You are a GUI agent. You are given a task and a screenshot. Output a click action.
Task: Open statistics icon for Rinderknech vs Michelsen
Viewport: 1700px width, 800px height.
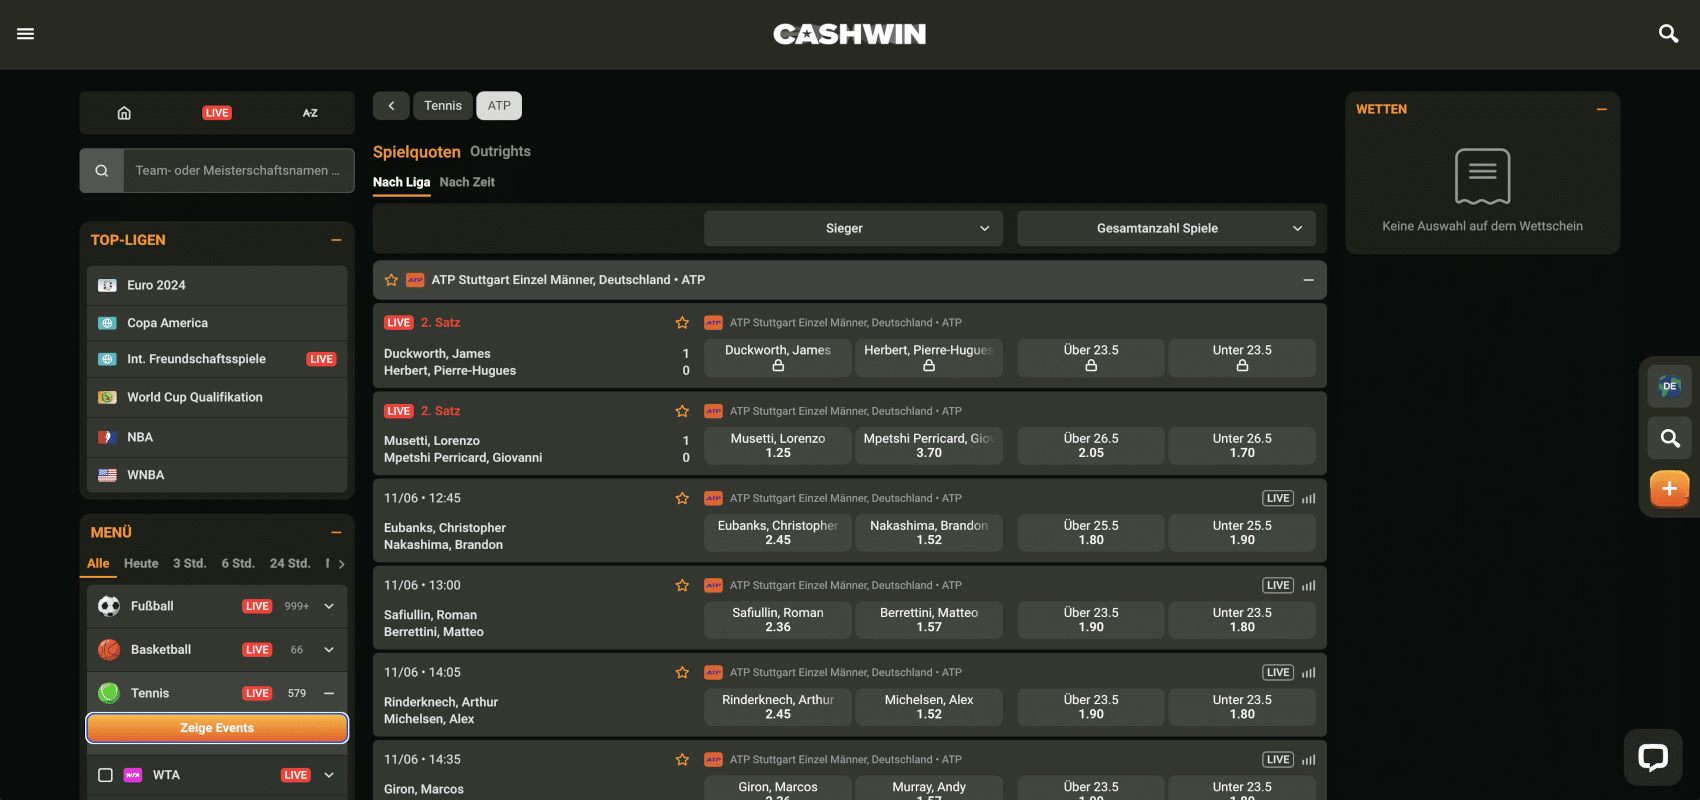click(x=1308, y=672)
